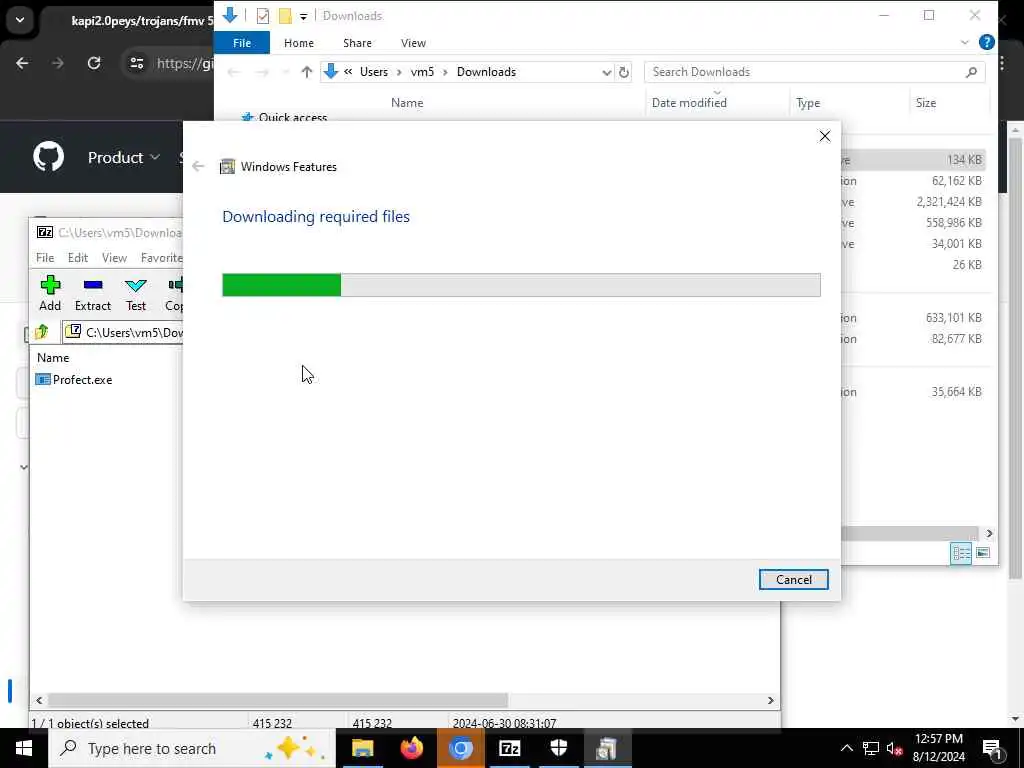
Task: Click the muted volume tray icon
Action: 895,748
